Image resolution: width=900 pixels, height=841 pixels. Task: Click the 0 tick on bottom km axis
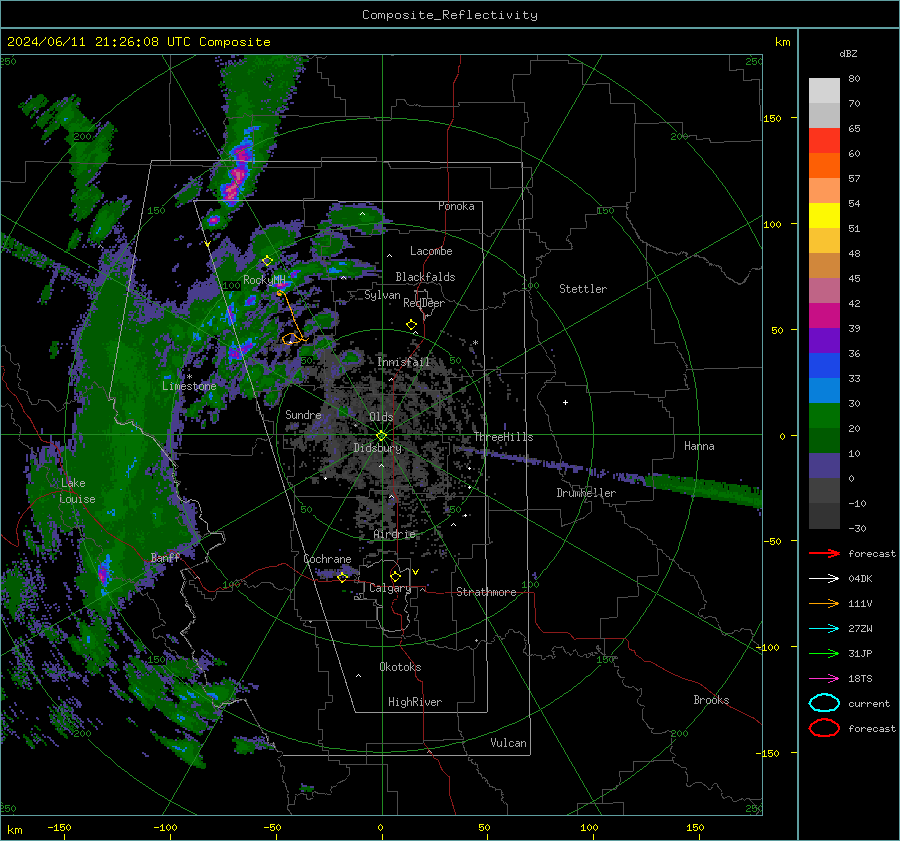[x=380, y=827]
